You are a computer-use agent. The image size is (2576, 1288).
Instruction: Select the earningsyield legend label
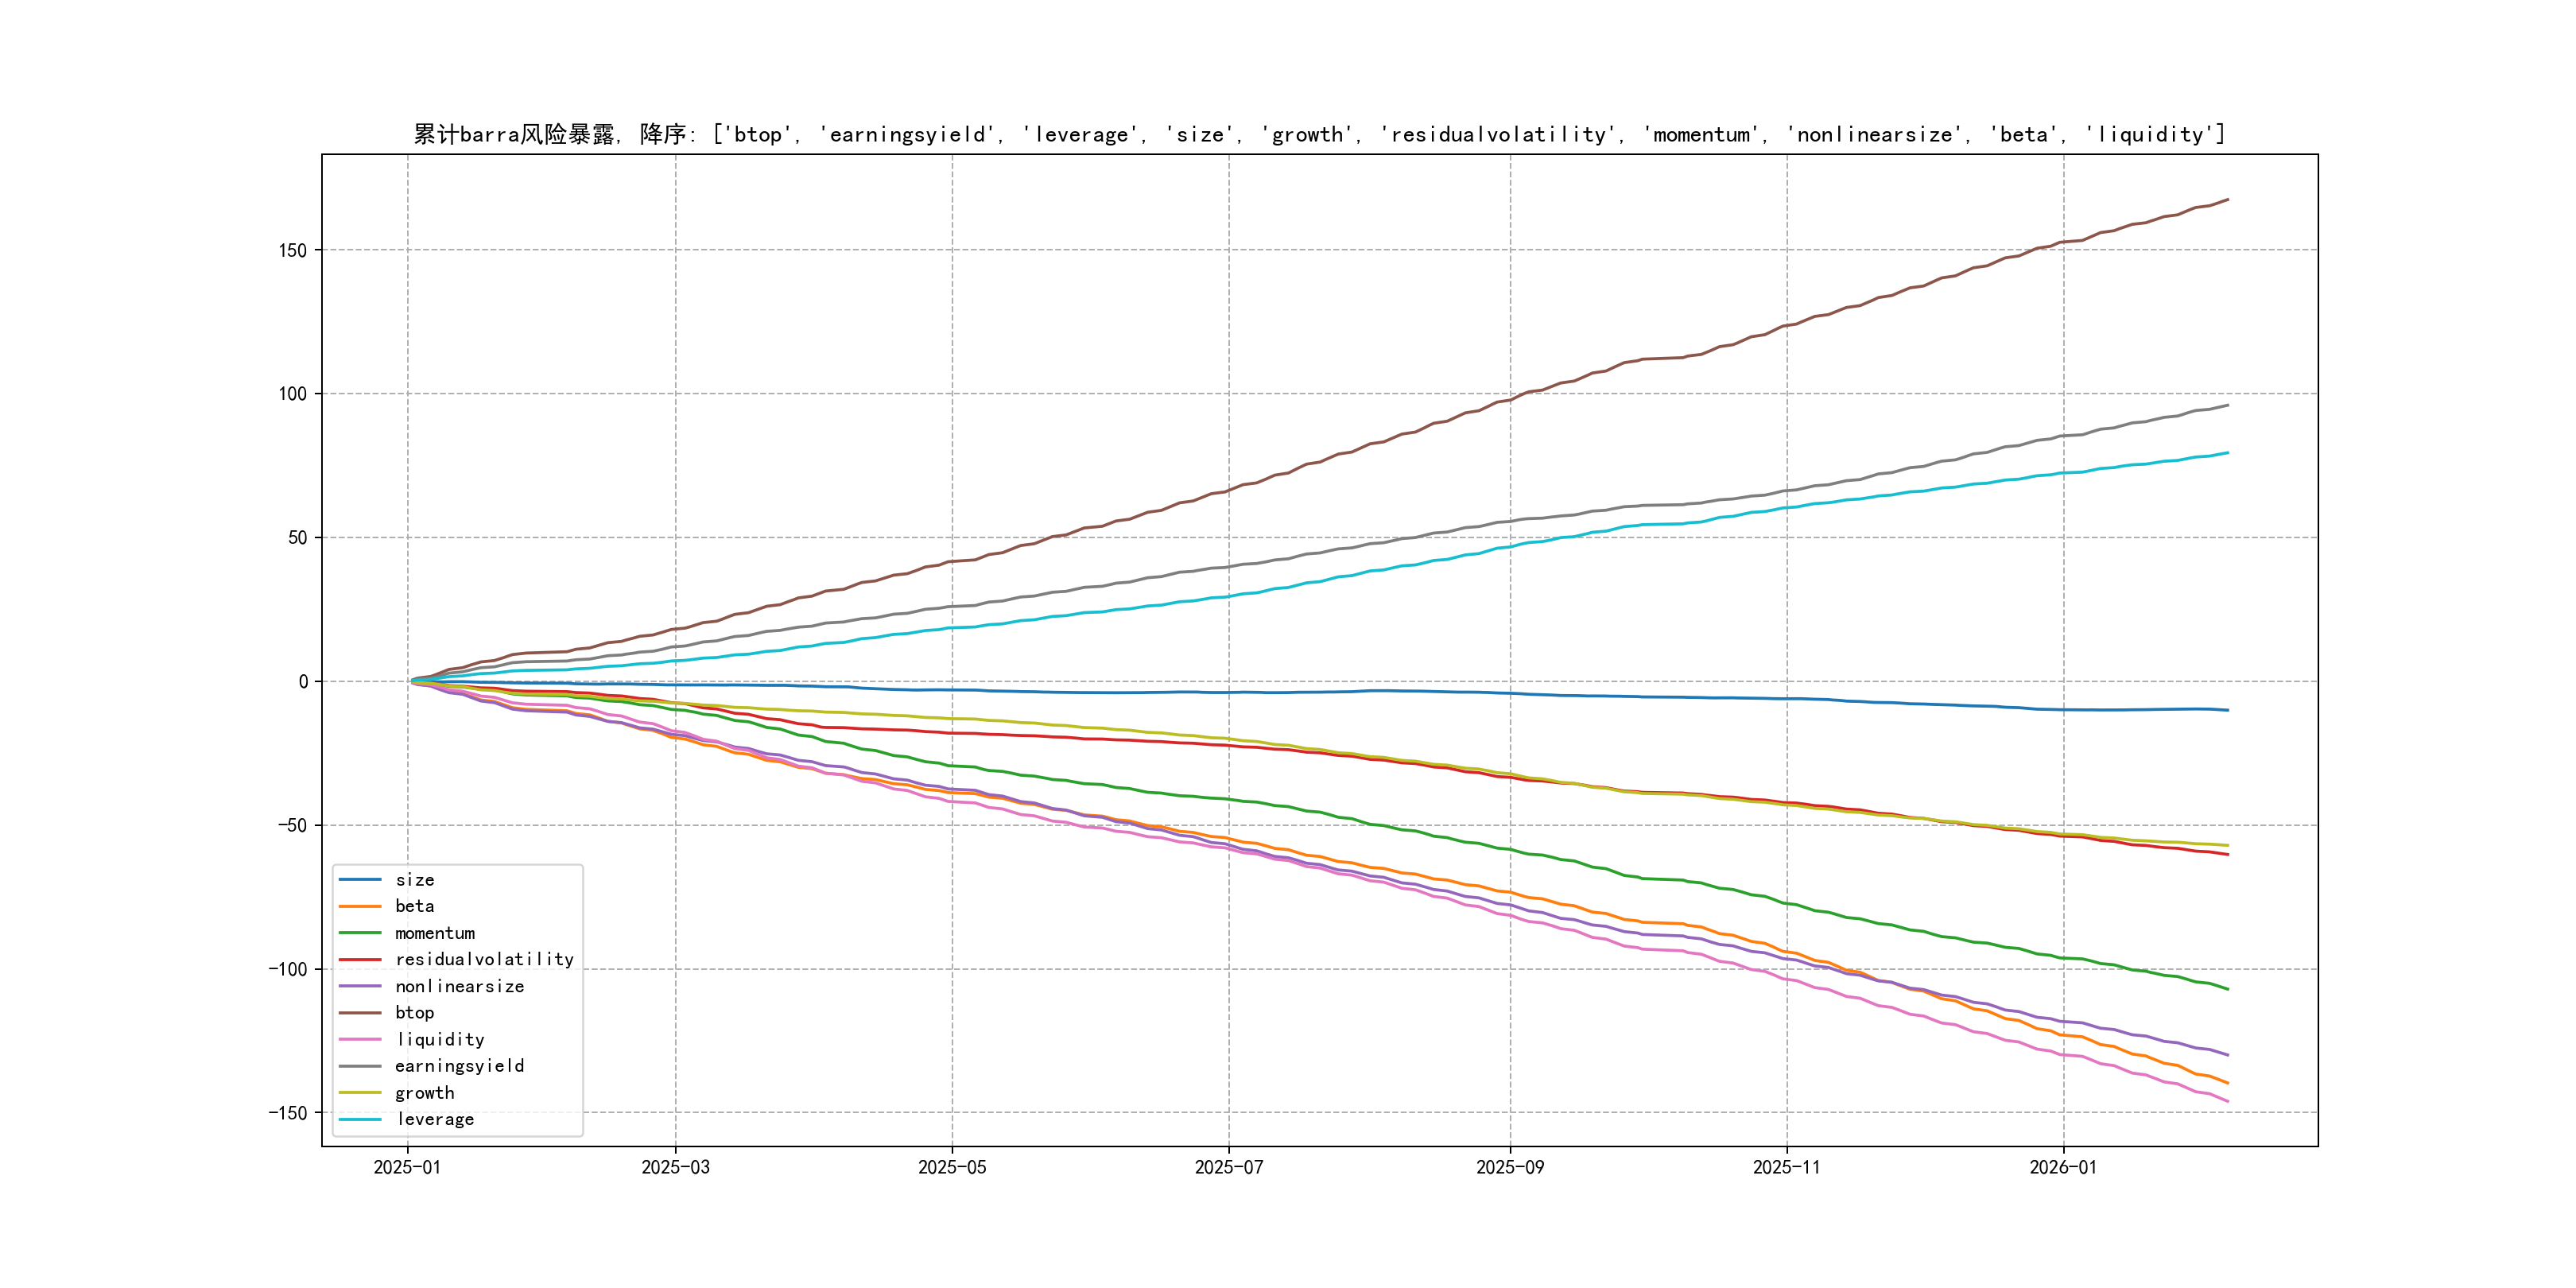459,1066
